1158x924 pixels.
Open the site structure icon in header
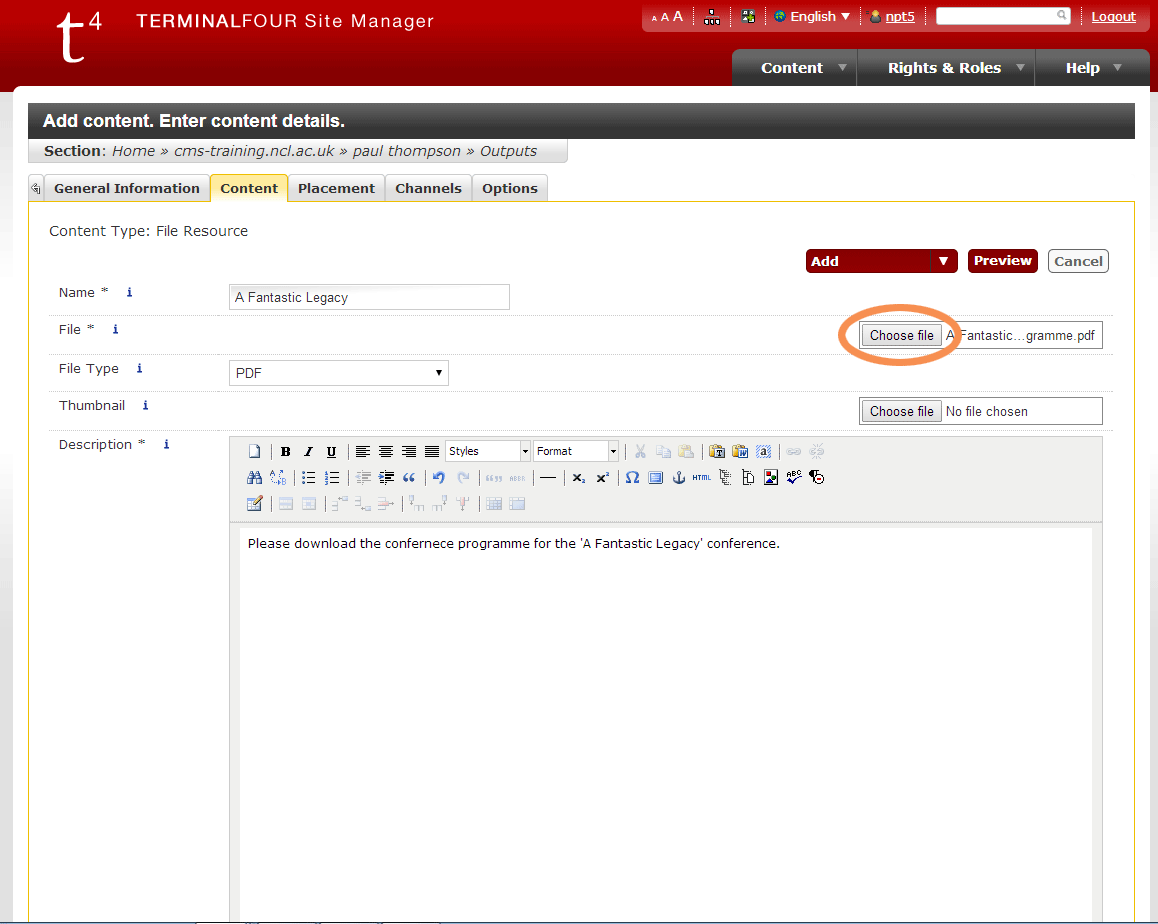(712, 17)
